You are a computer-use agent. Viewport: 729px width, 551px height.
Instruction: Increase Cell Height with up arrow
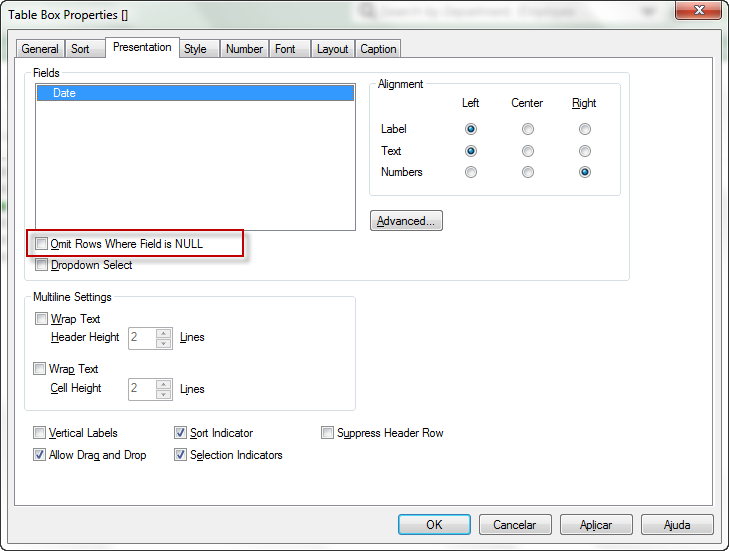click(164, 385)
